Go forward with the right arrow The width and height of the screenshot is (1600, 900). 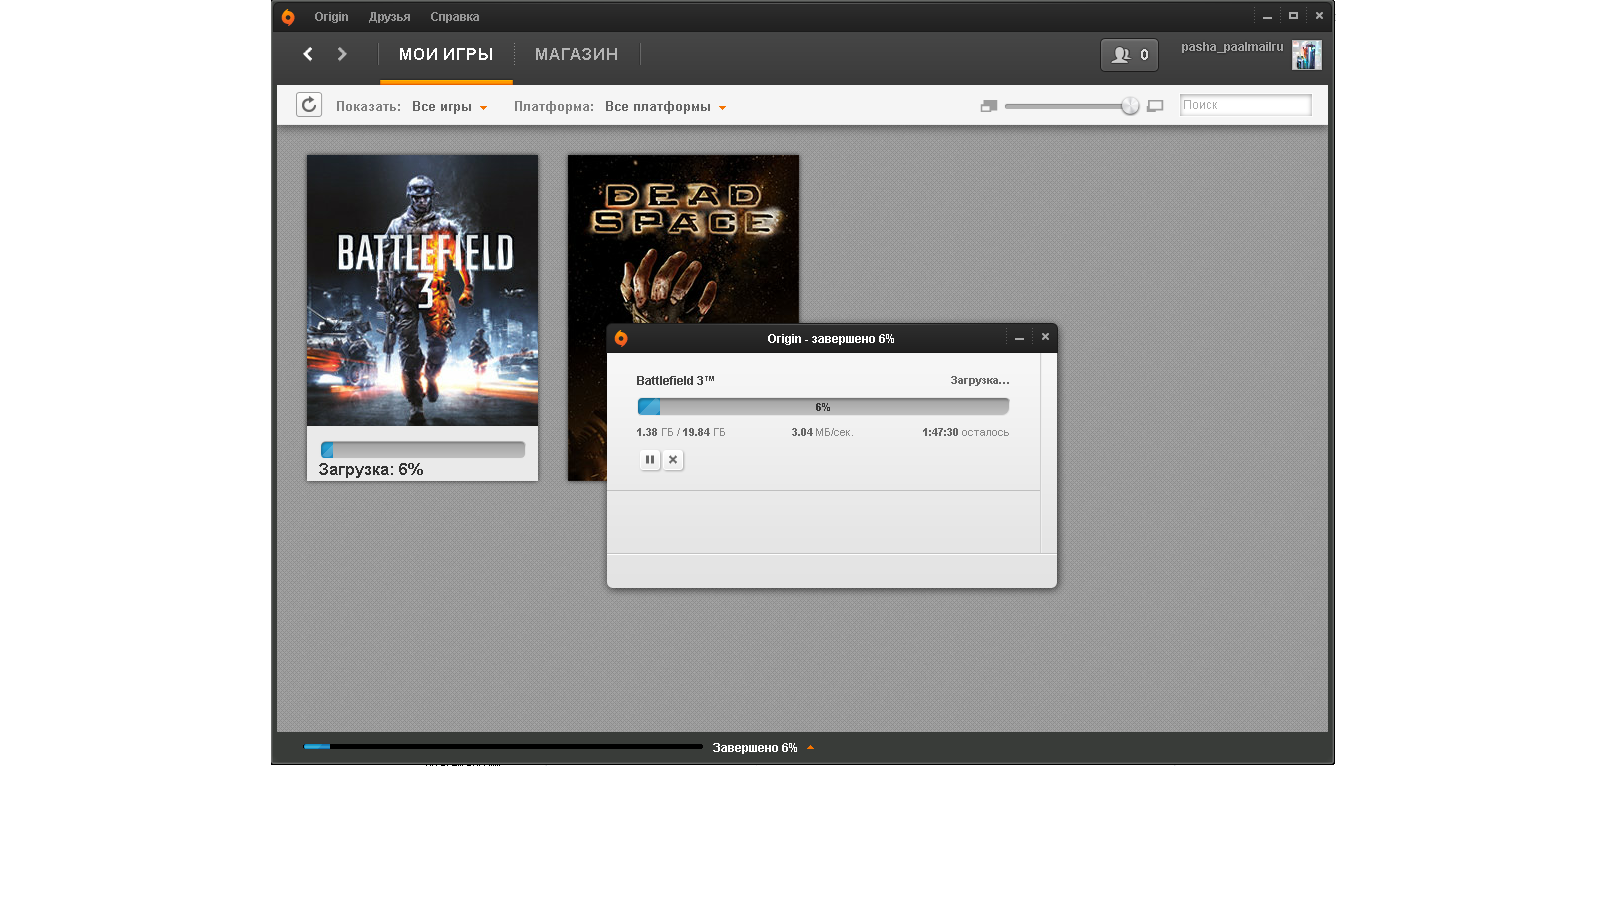342,54
